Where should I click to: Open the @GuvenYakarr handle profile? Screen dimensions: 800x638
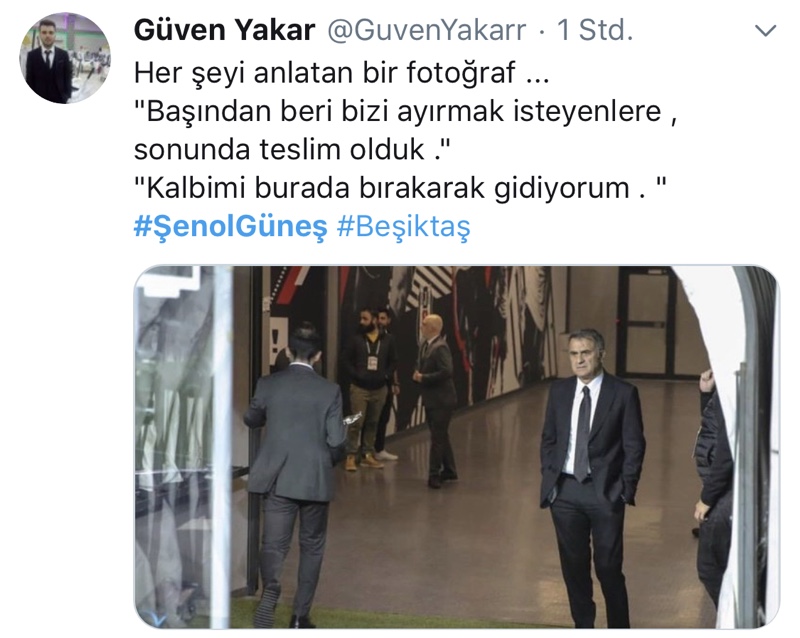click(427, 30)
